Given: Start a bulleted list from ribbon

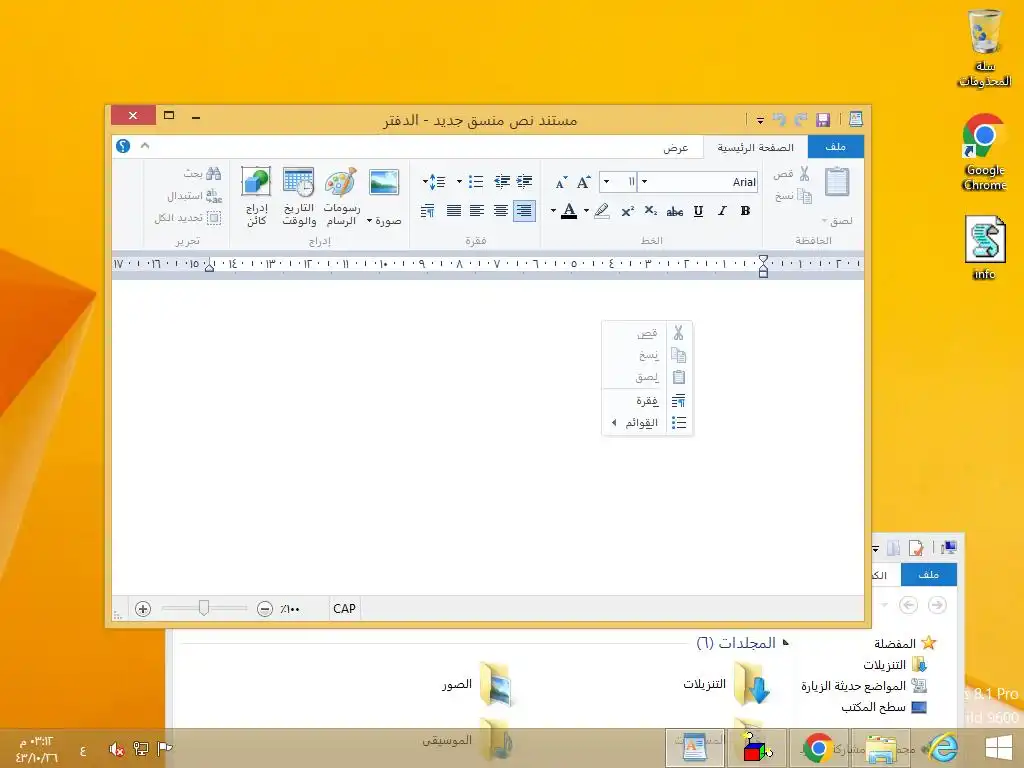Looking at the screenshot, I should click(x=476, y=182).
